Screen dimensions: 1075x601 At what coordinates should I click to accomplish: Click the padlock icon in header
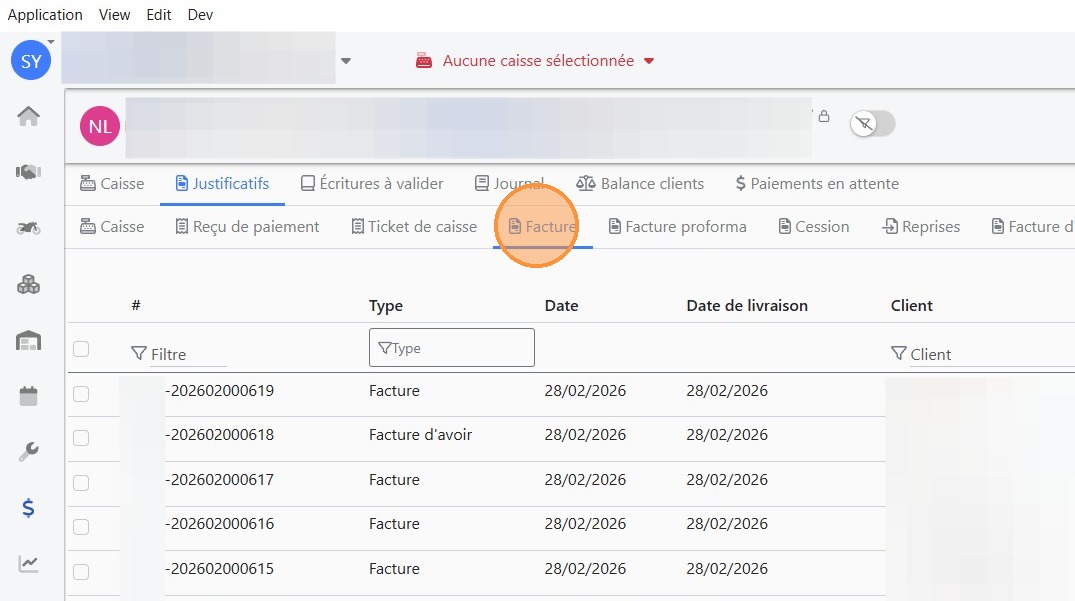[x=824, y=116]
